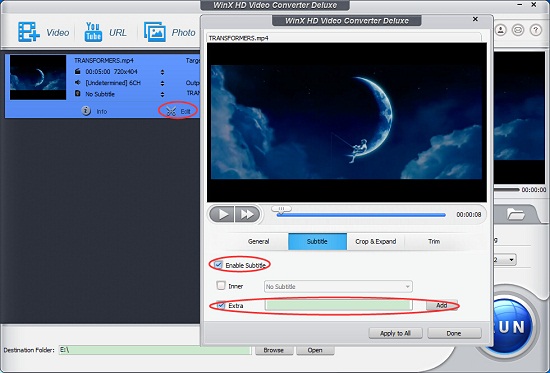The height and width of the screenshot is (373, 550).
Task: Open the YouTube URL downloader icon
Action: (93, 32)
